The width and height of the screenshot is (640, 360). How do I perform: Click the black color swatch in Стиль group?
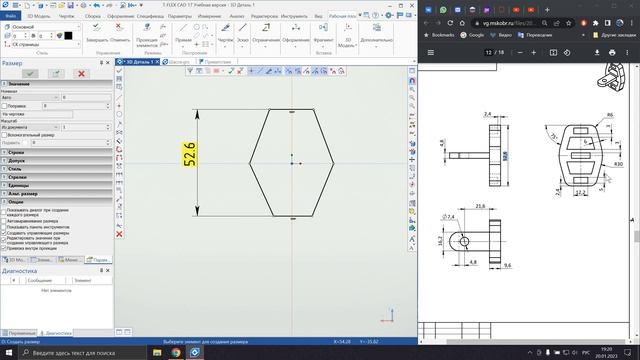68,36
